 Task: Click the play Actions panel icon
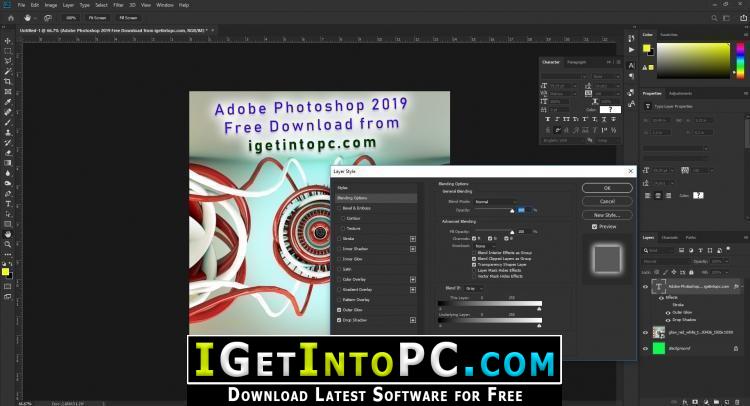631,49
